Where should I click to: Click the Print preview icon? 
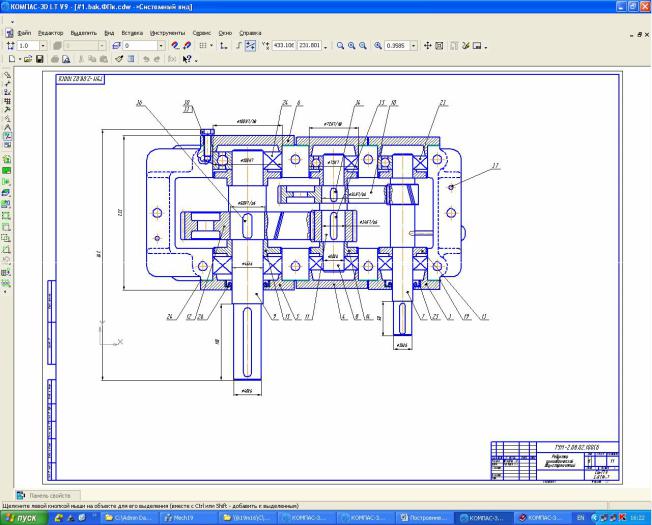(x=65, y=59)
